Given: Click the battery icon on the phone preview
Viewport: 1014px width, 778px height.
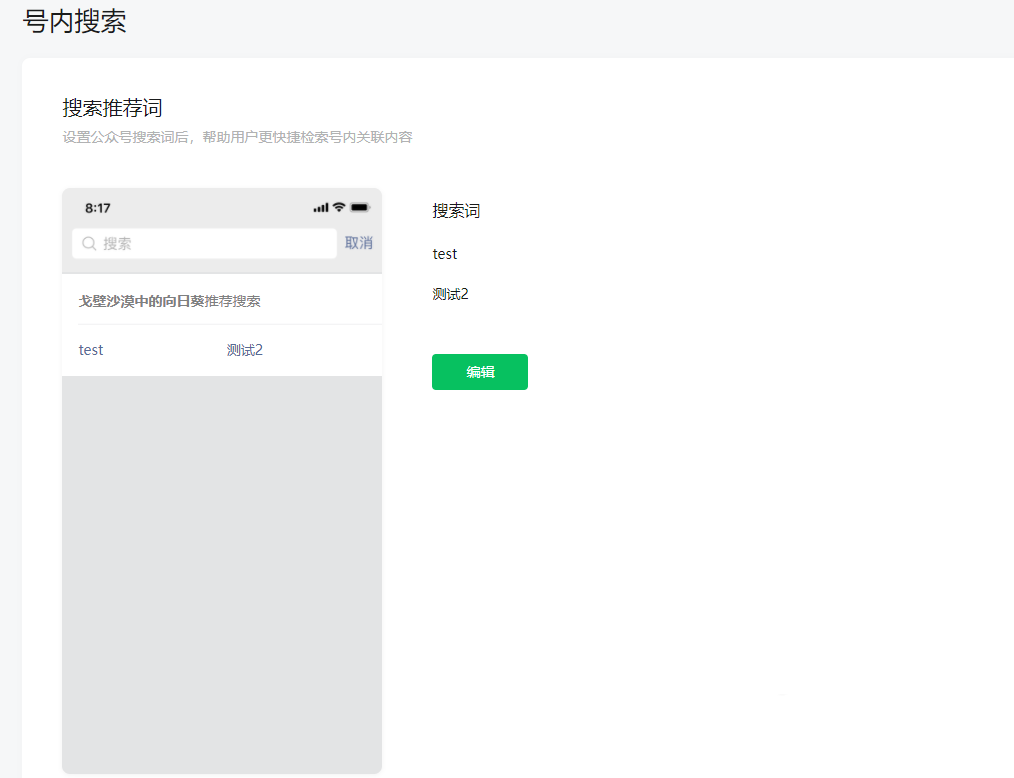Looking at the screenshot, I should [357, 206].
